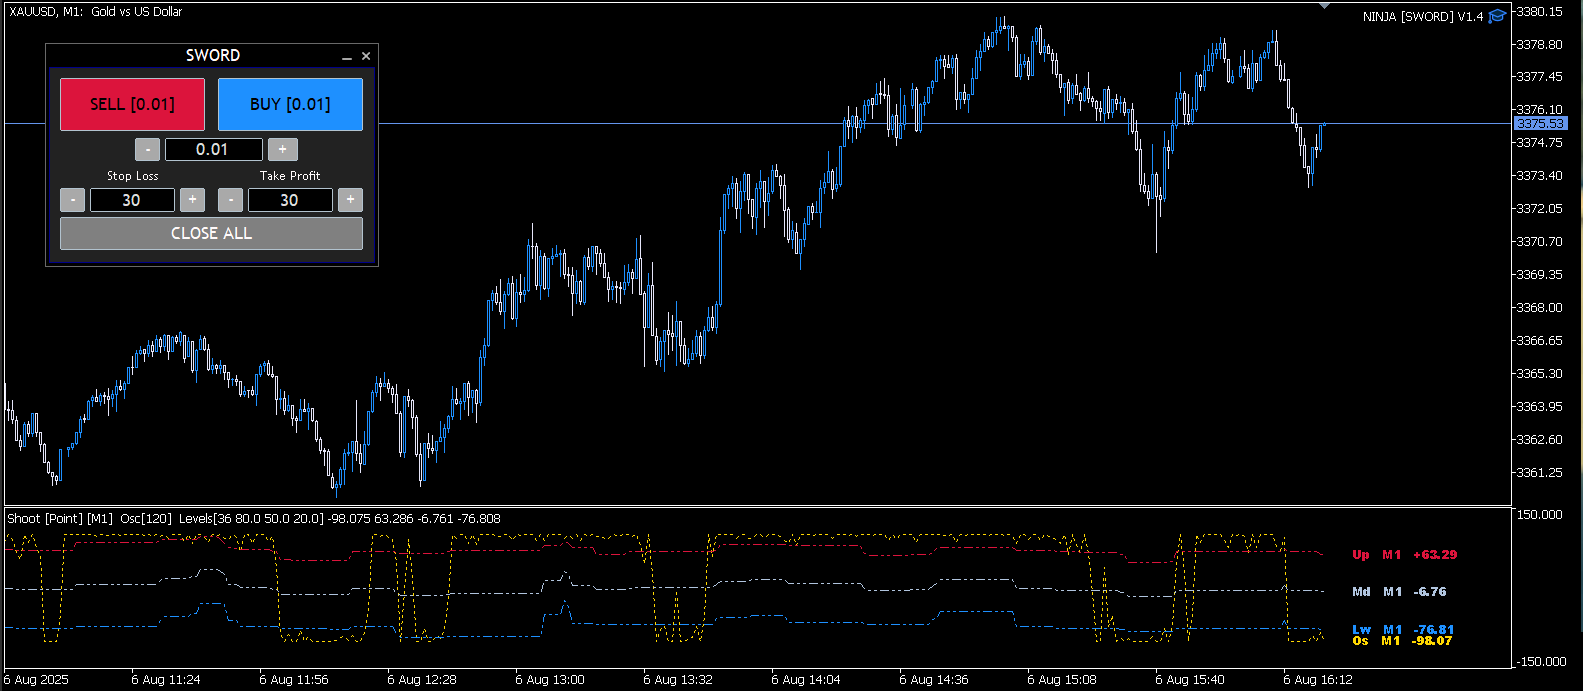
Task: Click the 3380.15 price scale label
Action: click(1539, 12)
